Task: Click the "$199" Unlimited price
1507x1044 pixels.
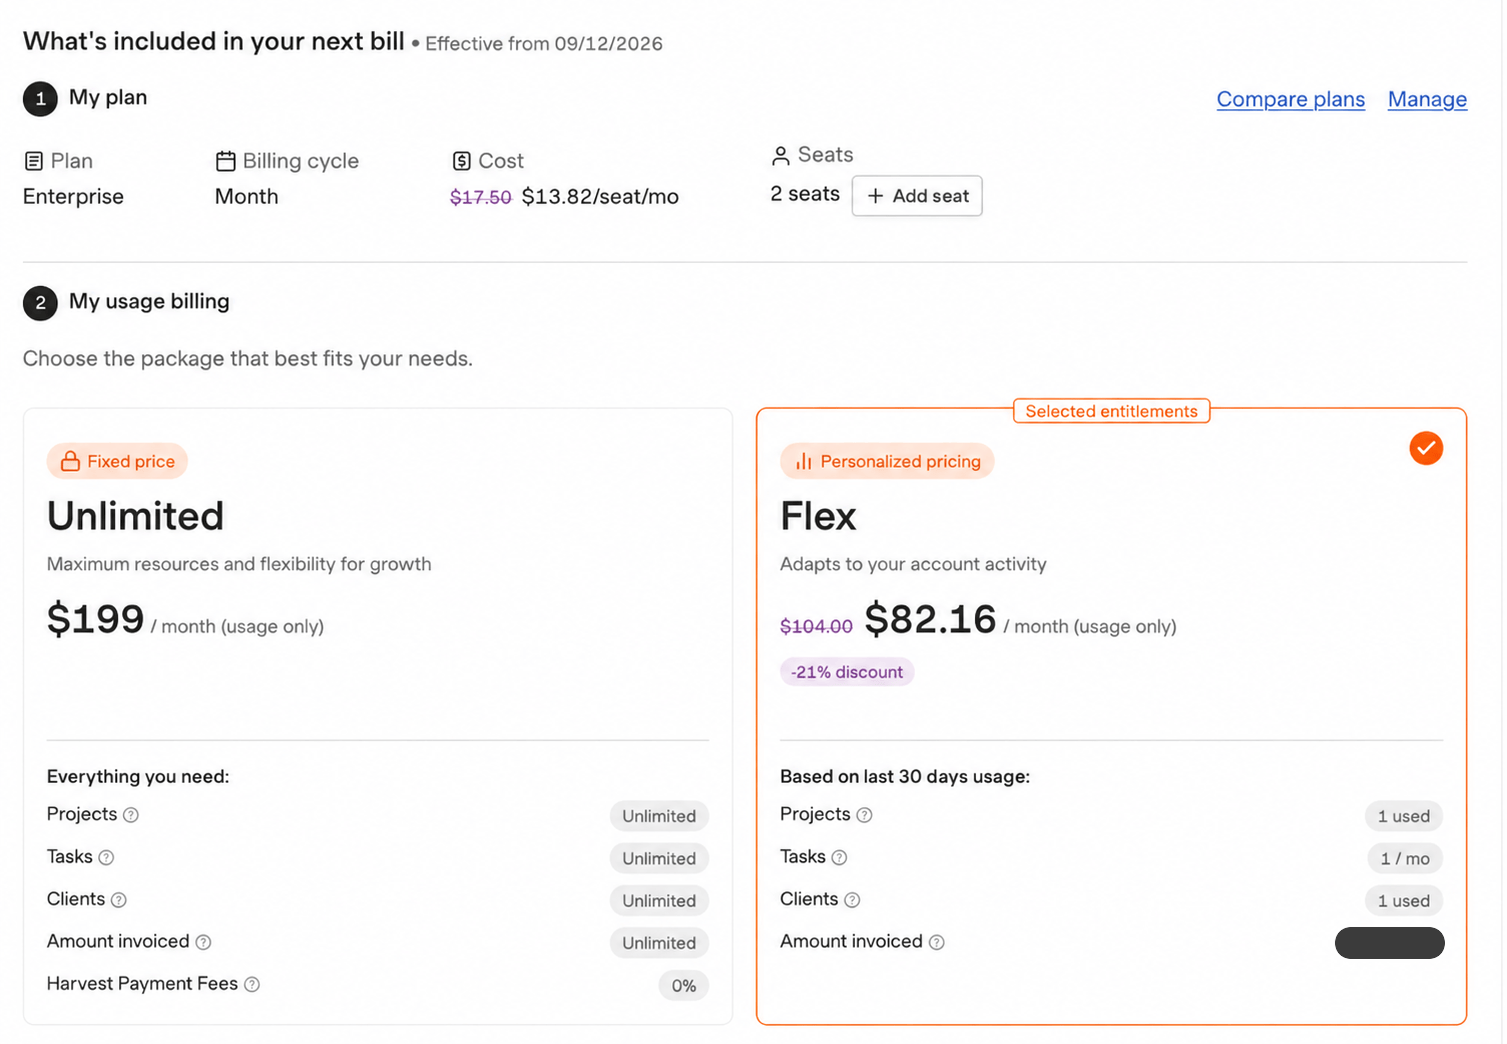Action: [96, 619]
